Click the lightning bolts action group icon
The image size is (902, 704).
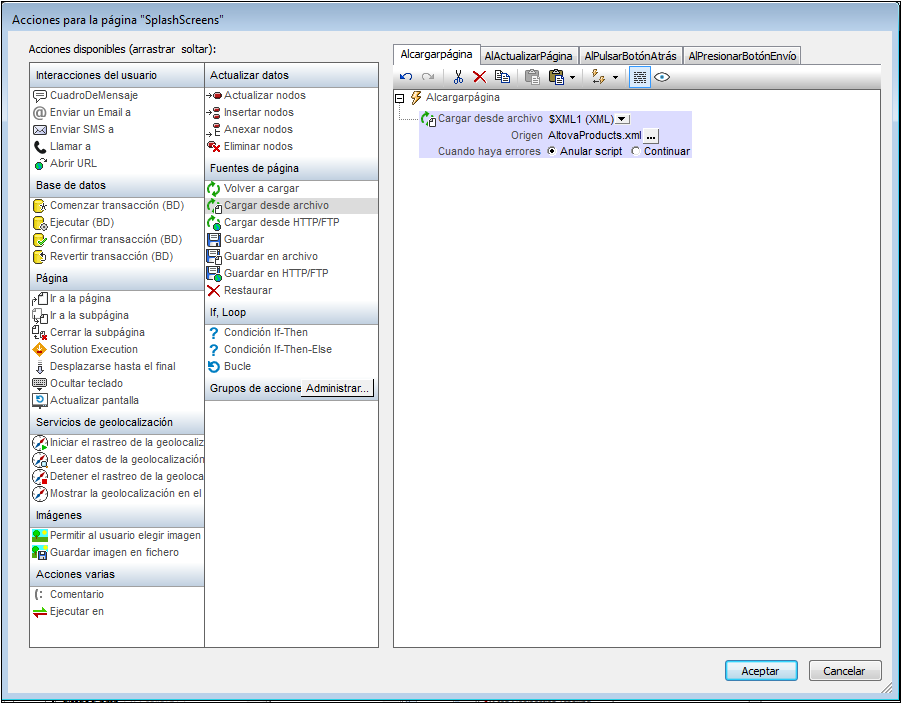(x=598, y=77)
